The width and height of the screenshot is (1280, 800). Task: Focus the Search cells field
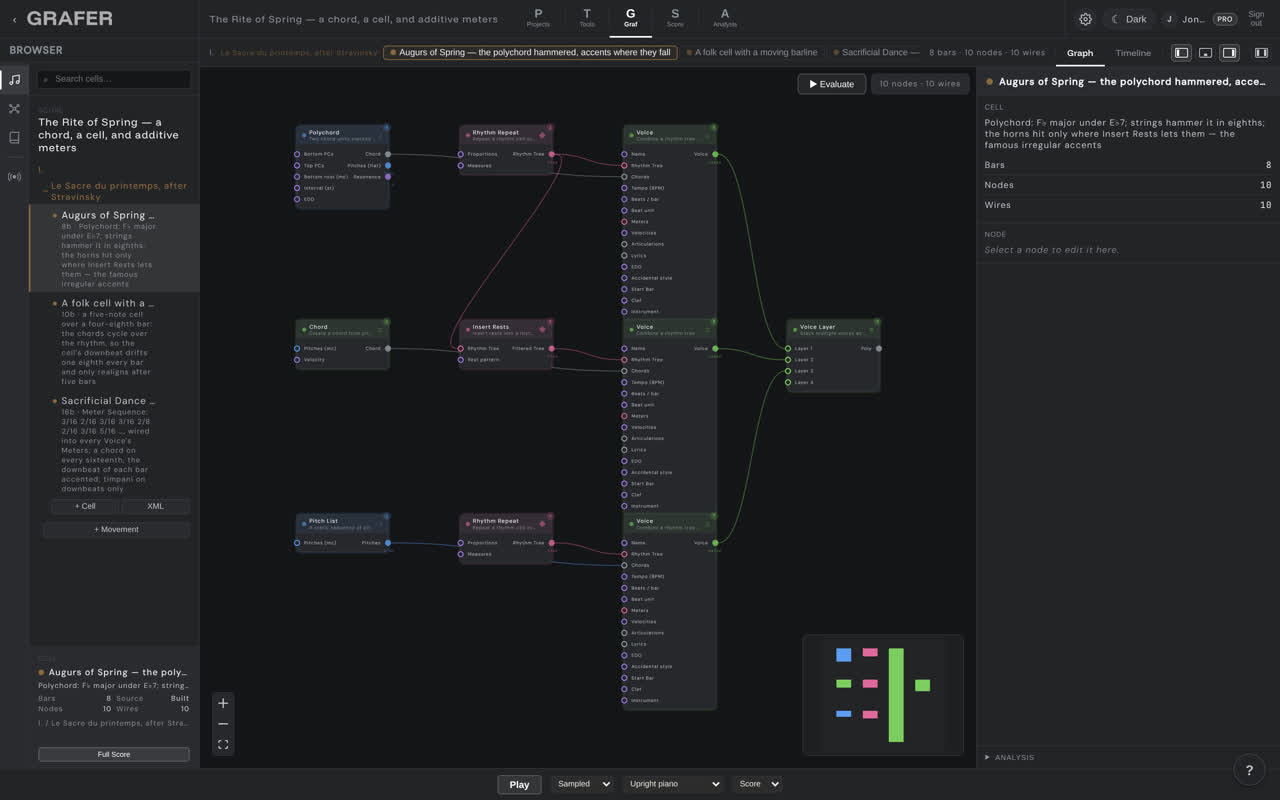click(x=114, y=79)
